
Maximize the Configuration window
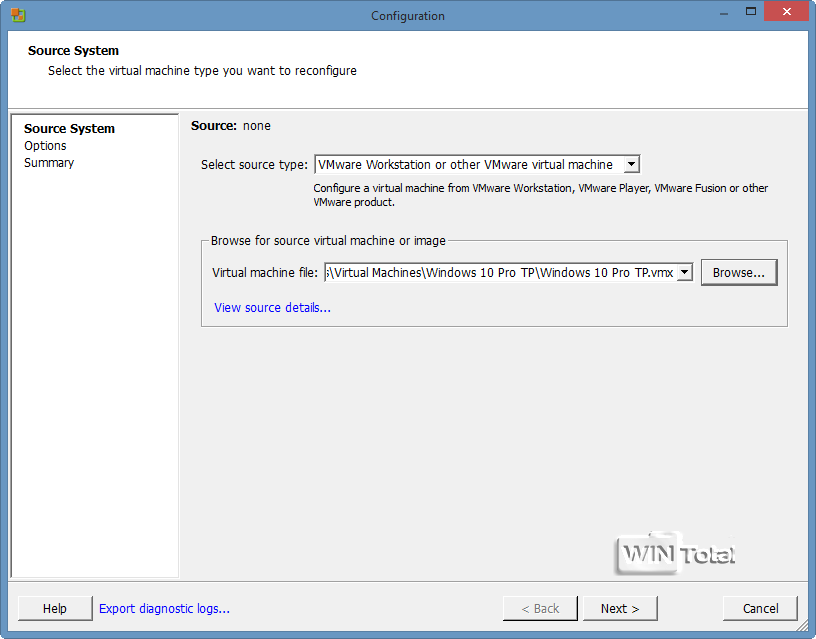point(750,12)
